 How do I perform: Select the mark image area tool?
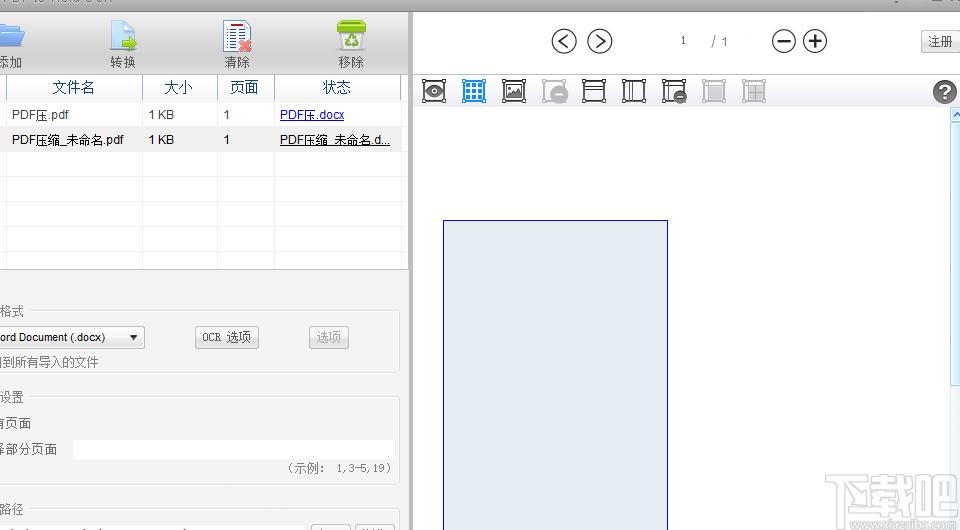point(514,91)
